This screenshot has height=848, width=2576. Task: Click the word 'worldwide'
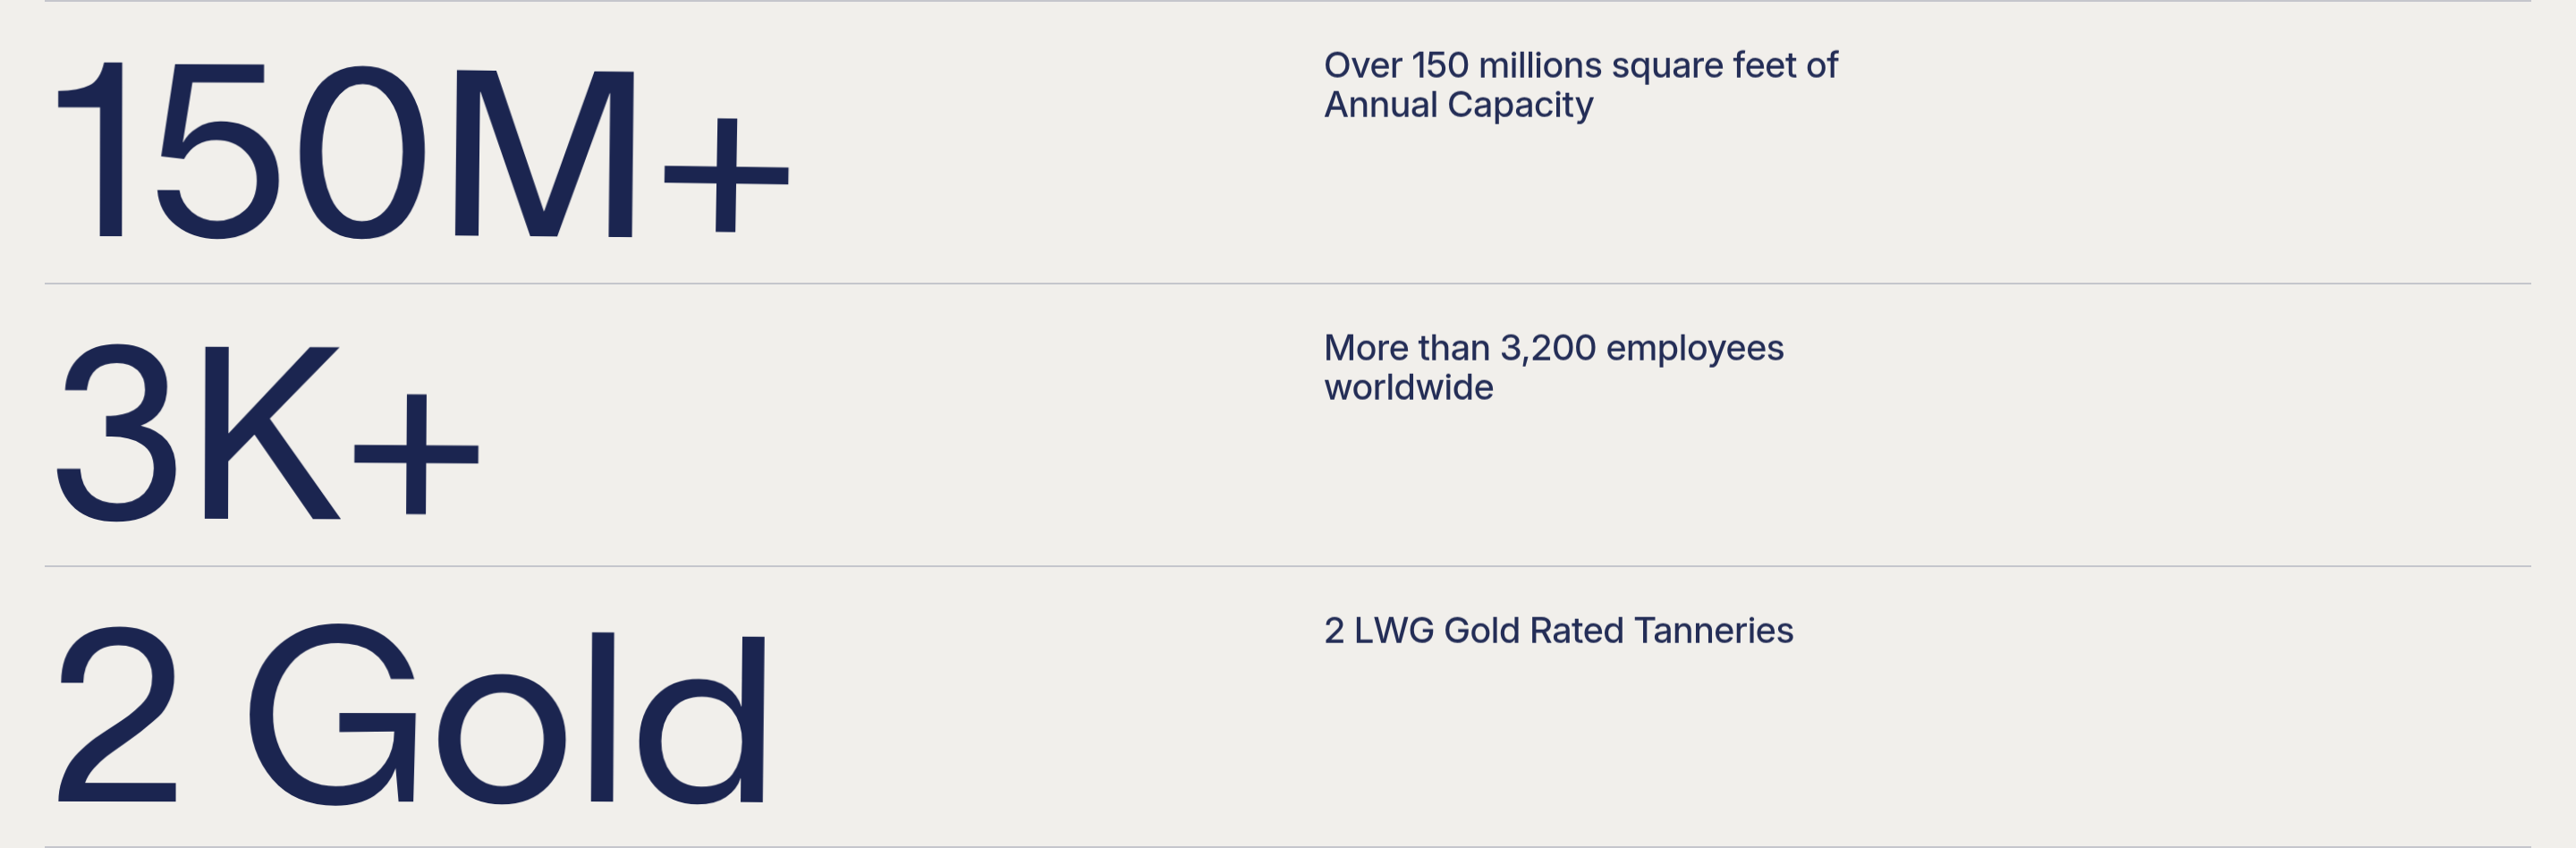click(1408, 388)
